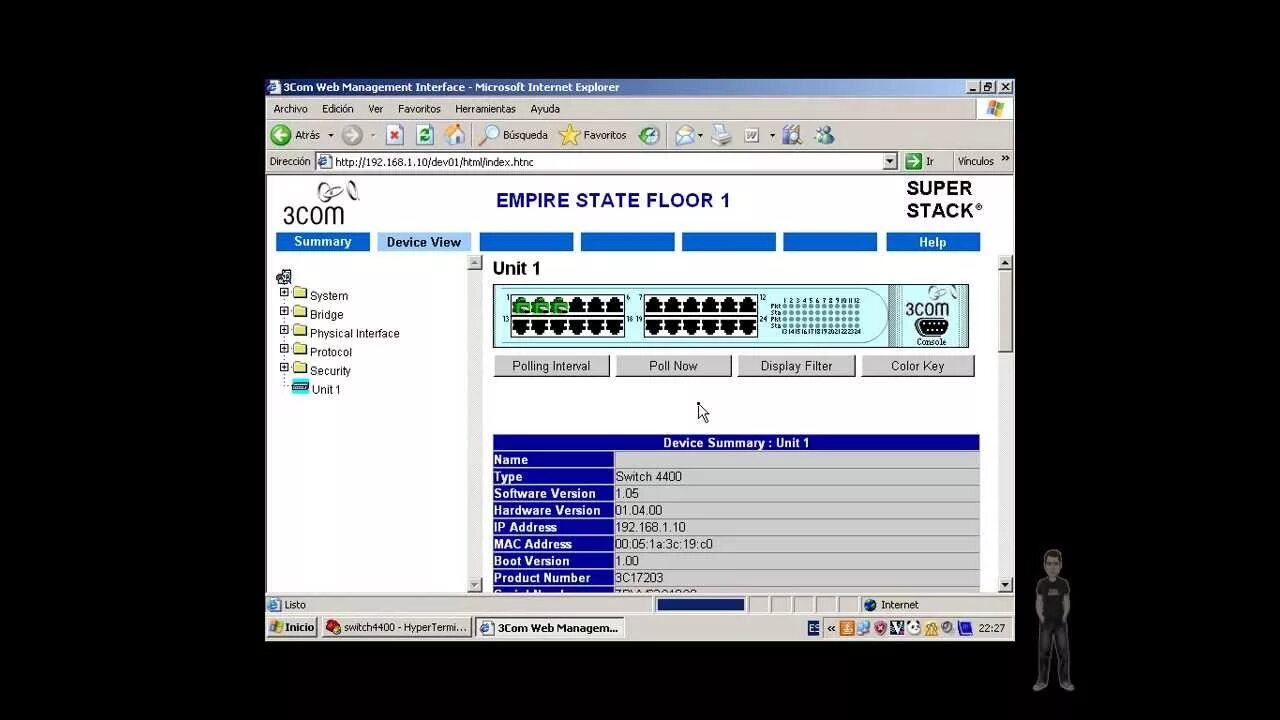The image size is (1280, 720).
Task: Click green port 1 on the switch image
Action: click(x=520, y=304)
